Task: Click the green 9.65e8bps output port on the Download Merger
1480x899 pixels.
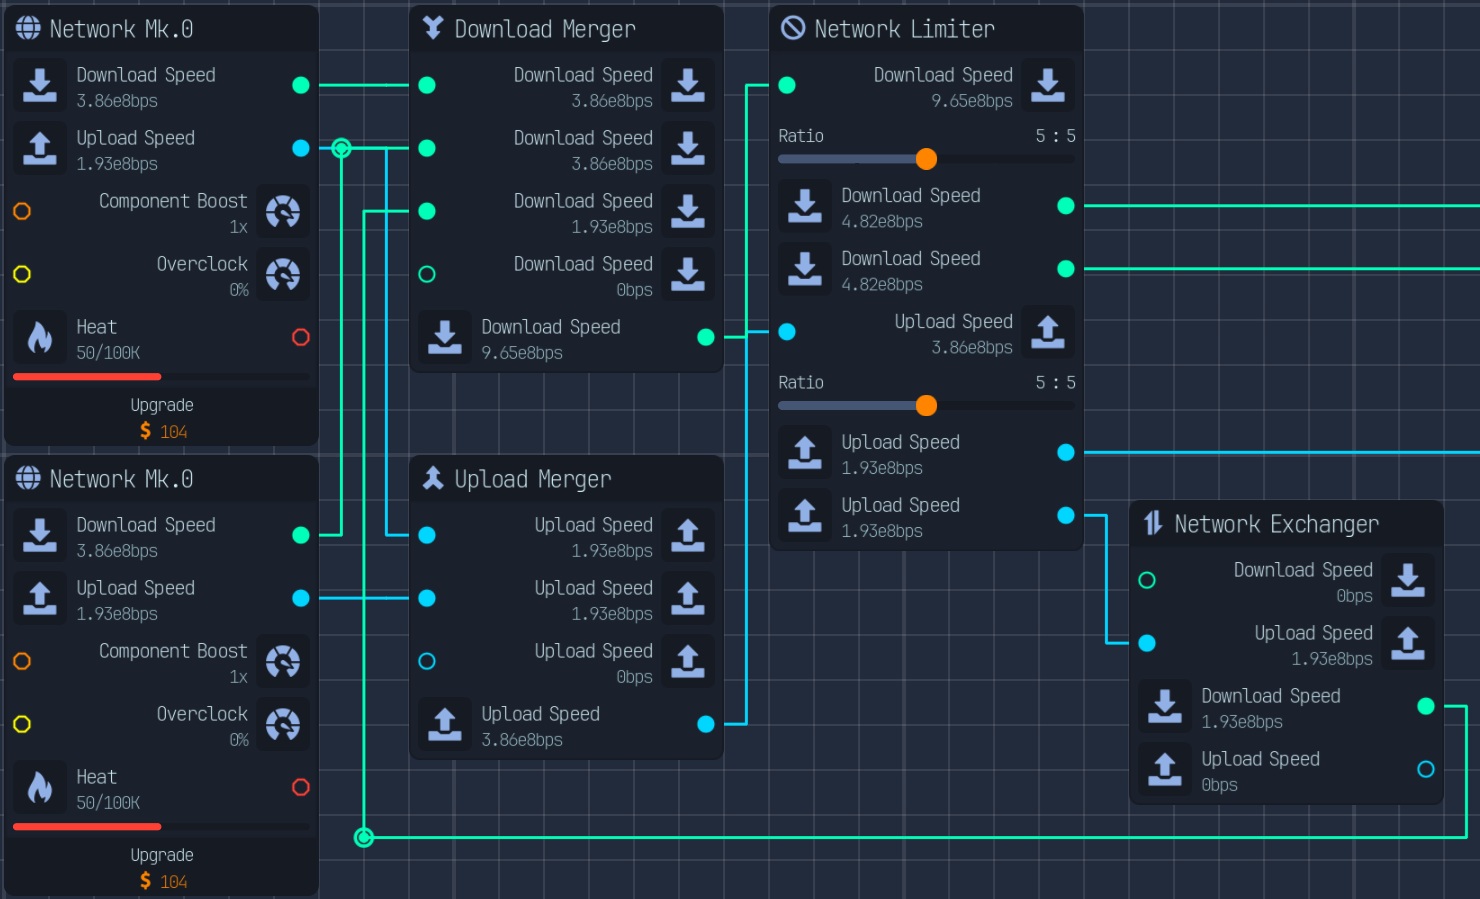Action: point(706,337)
